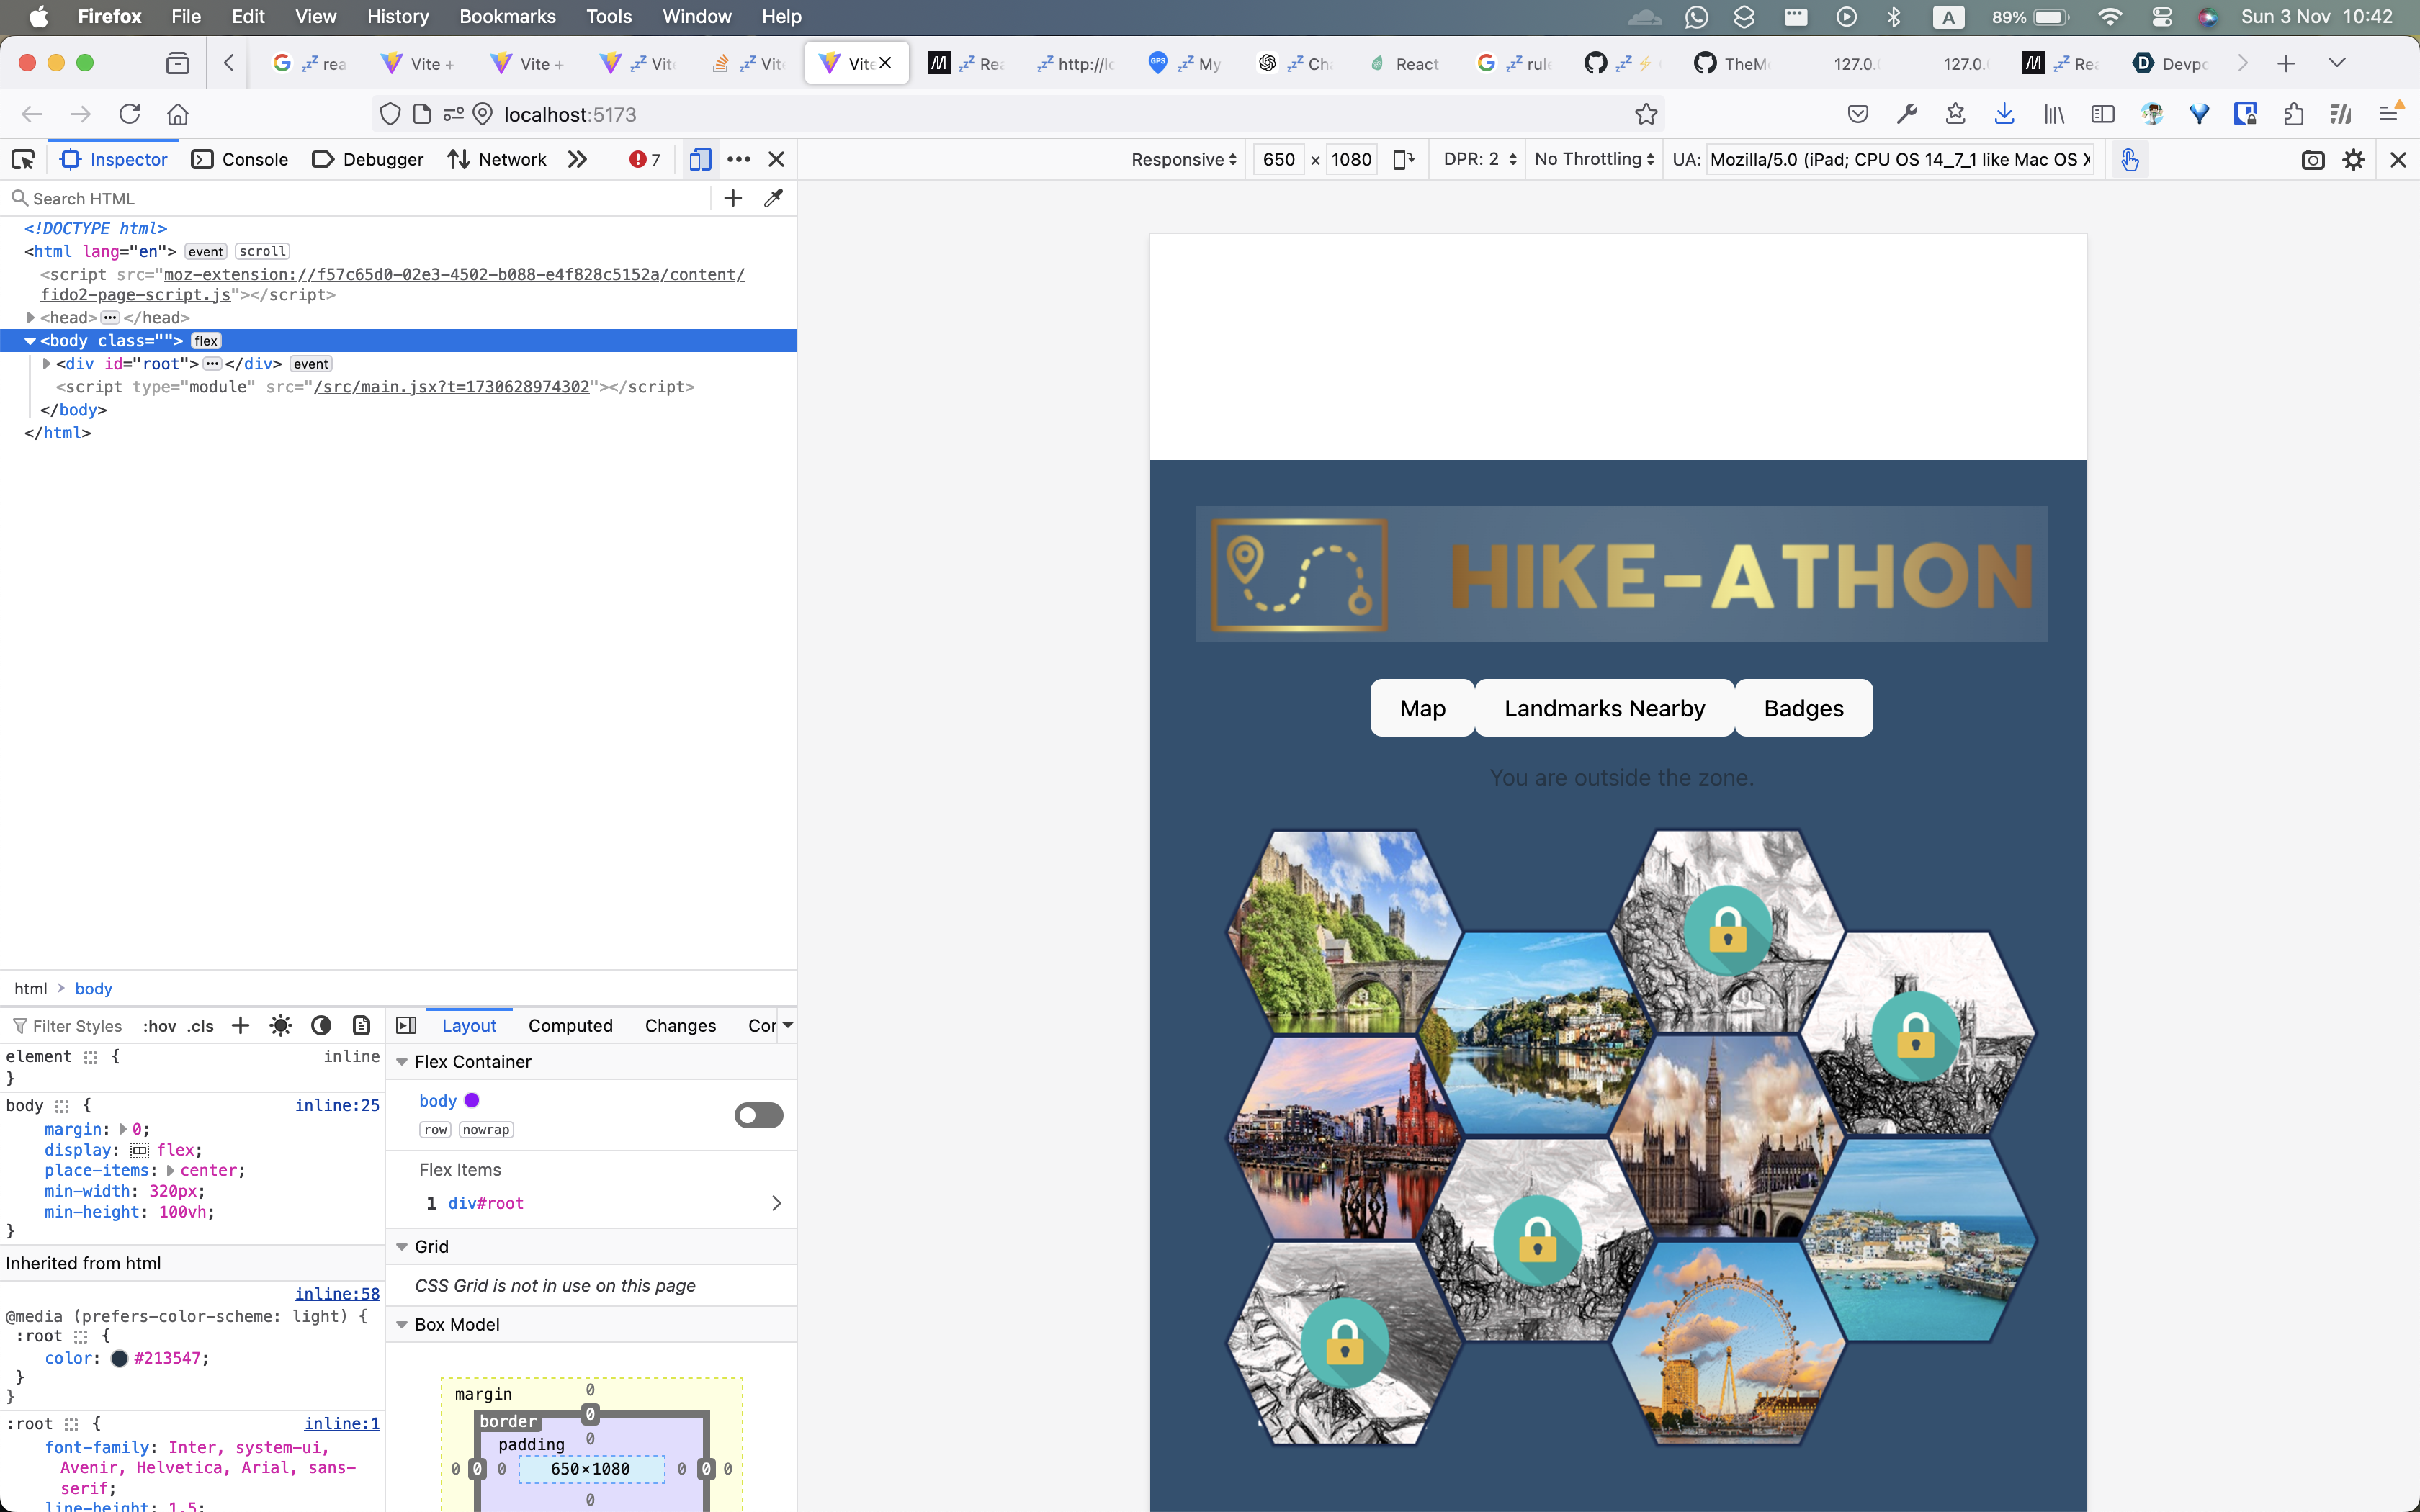Image resolution: width=2420 pixels, height=1512 pixels.
Task: Toggle light color scheme simulation
Action: (x=281, y=1026)
